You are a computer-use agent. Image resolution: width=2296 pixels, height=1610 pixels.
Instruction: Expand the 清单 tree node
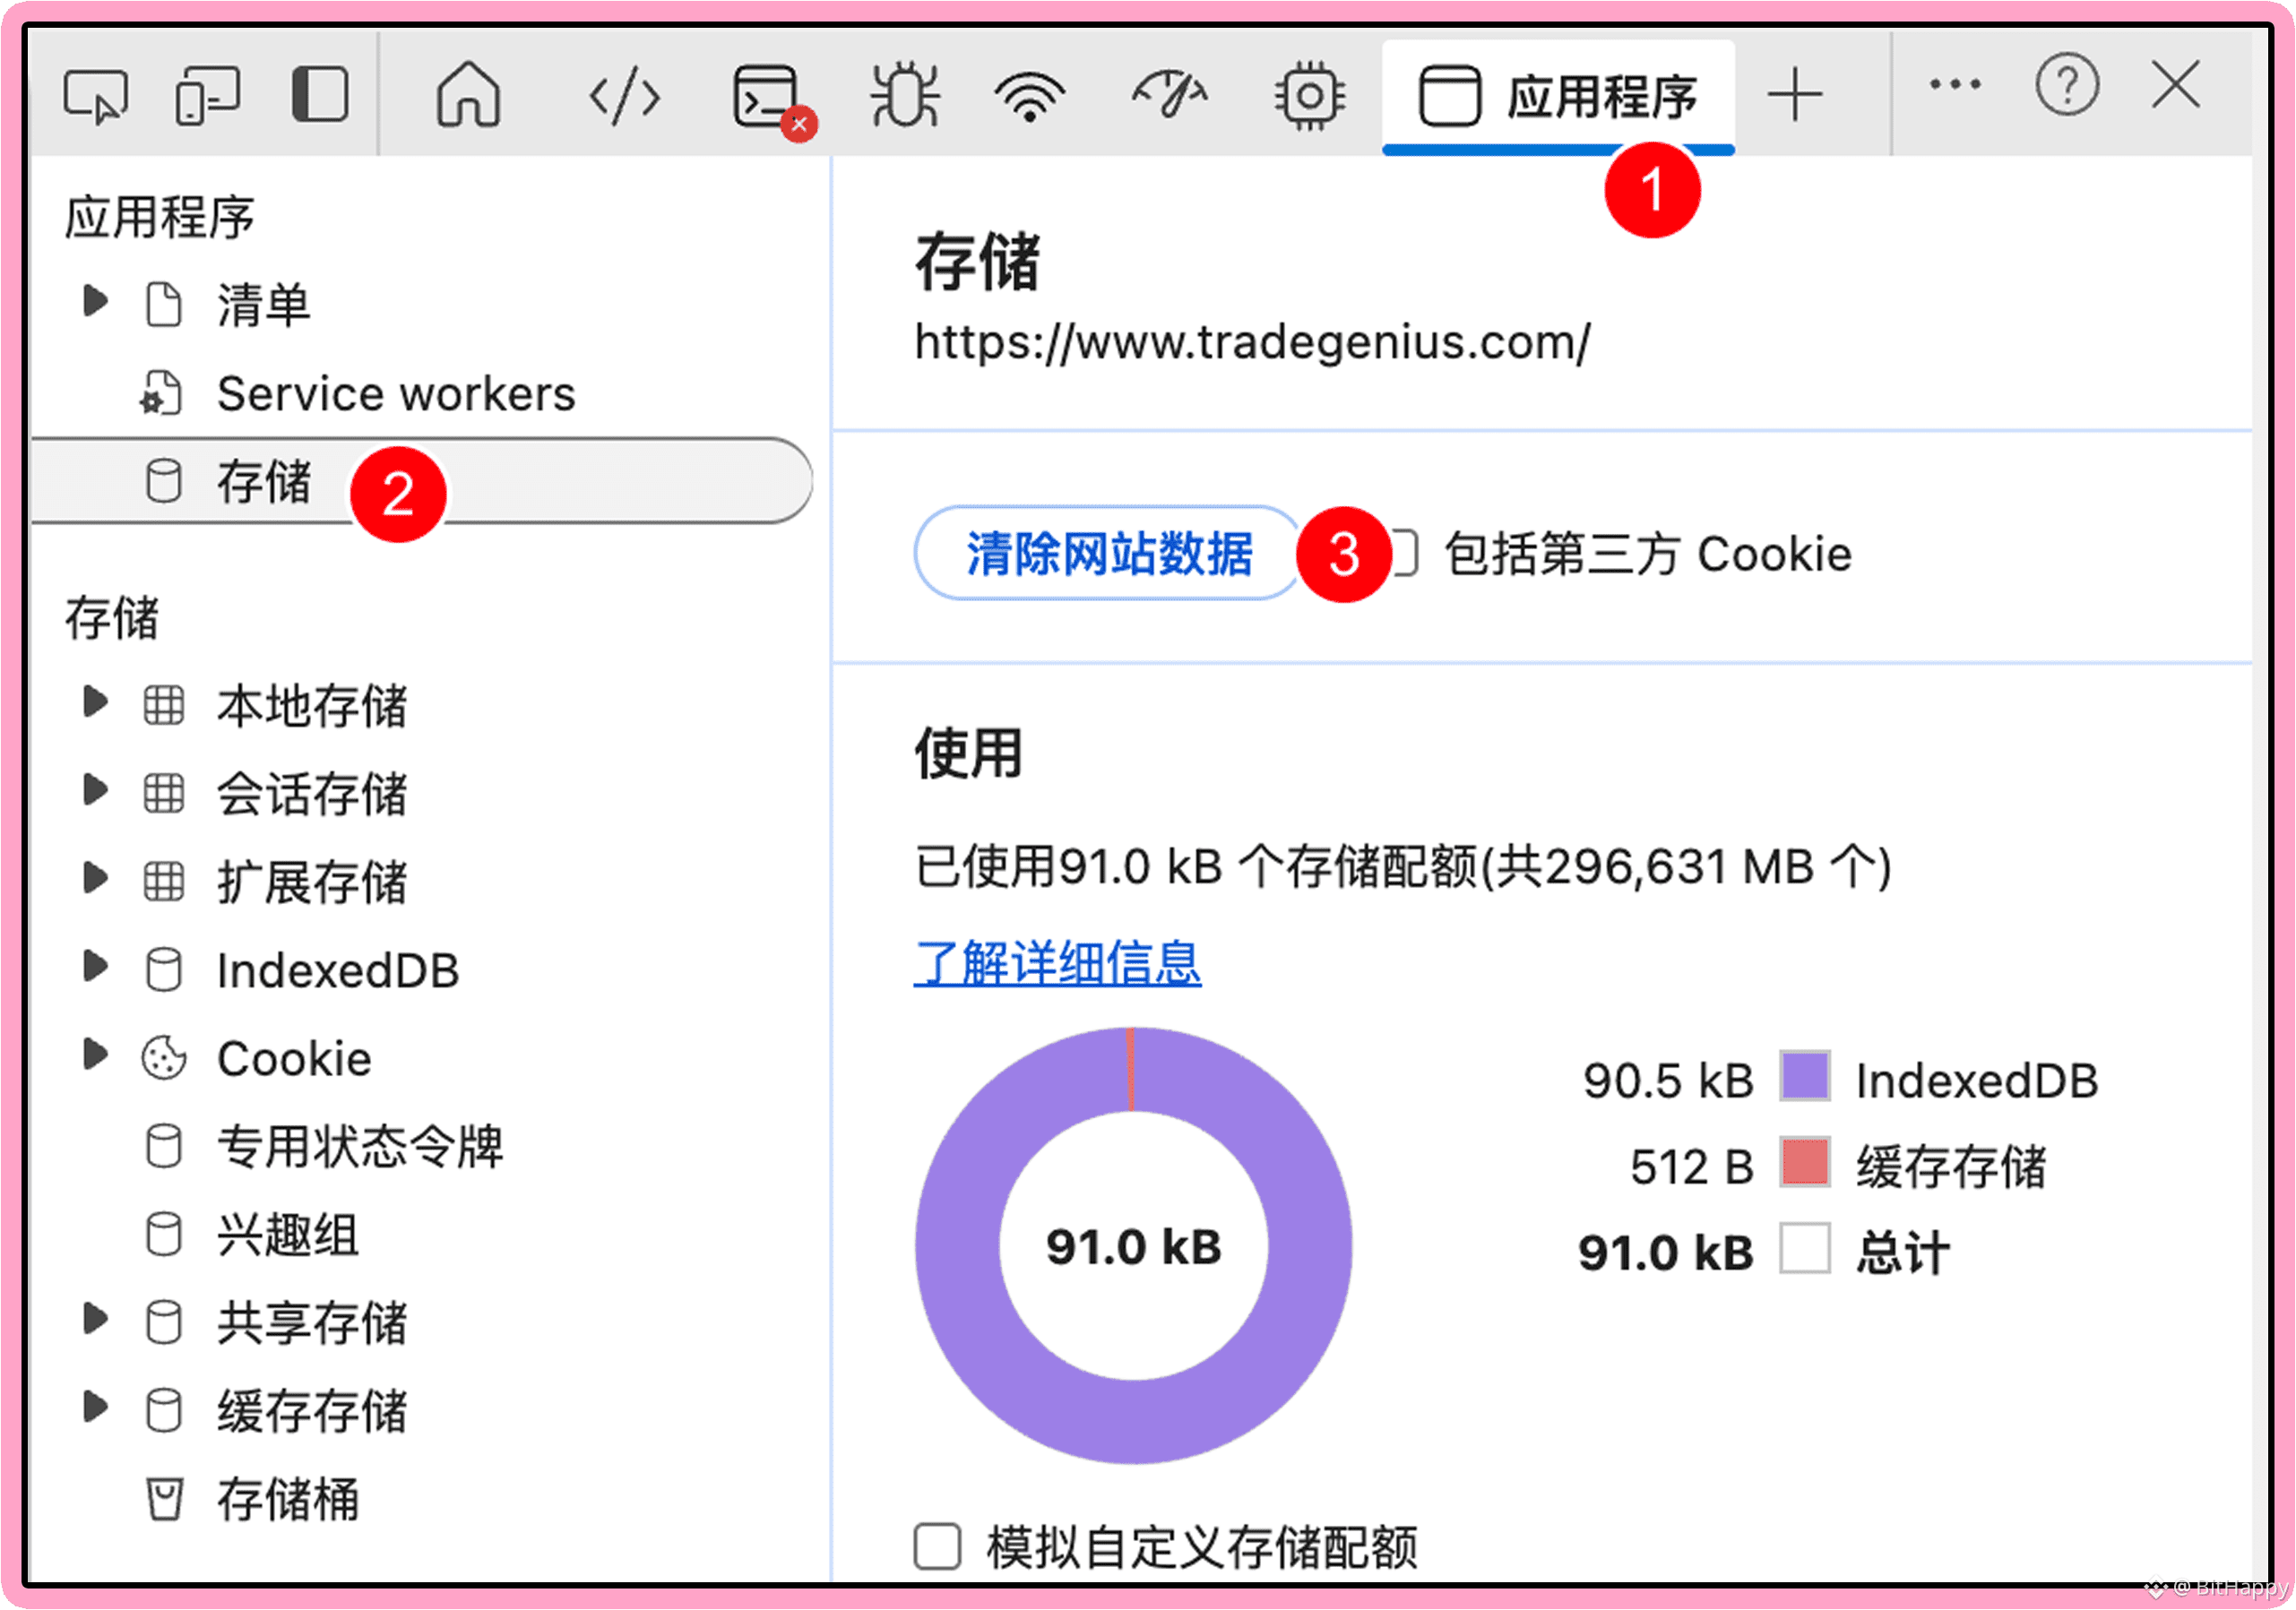tap(95, 301)
